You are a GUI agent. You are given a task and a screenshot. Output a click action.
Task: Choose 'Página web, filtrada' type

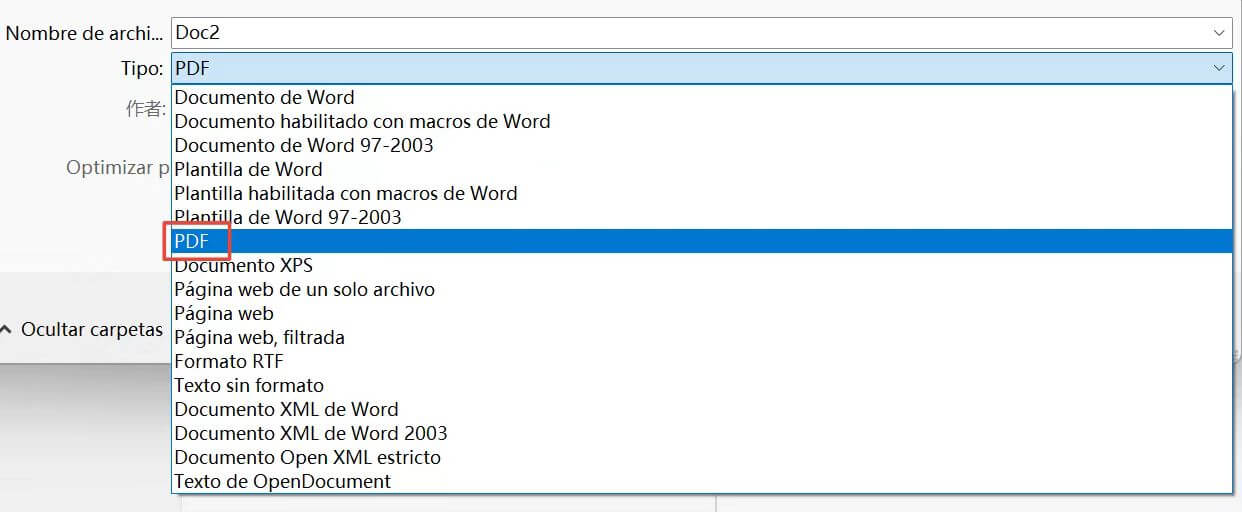click(702, 337)
